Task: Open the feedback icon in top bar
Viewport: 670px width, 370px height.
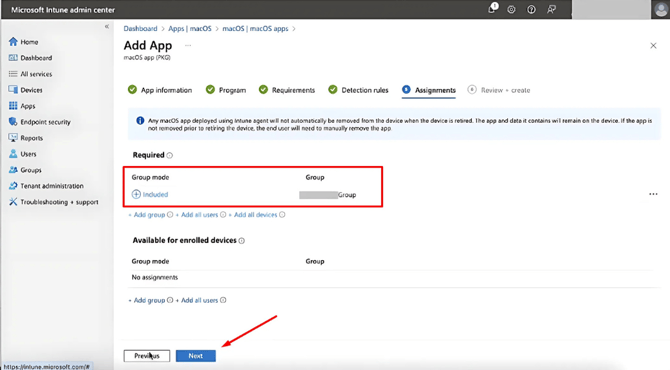Action: [x=551, y=9]
